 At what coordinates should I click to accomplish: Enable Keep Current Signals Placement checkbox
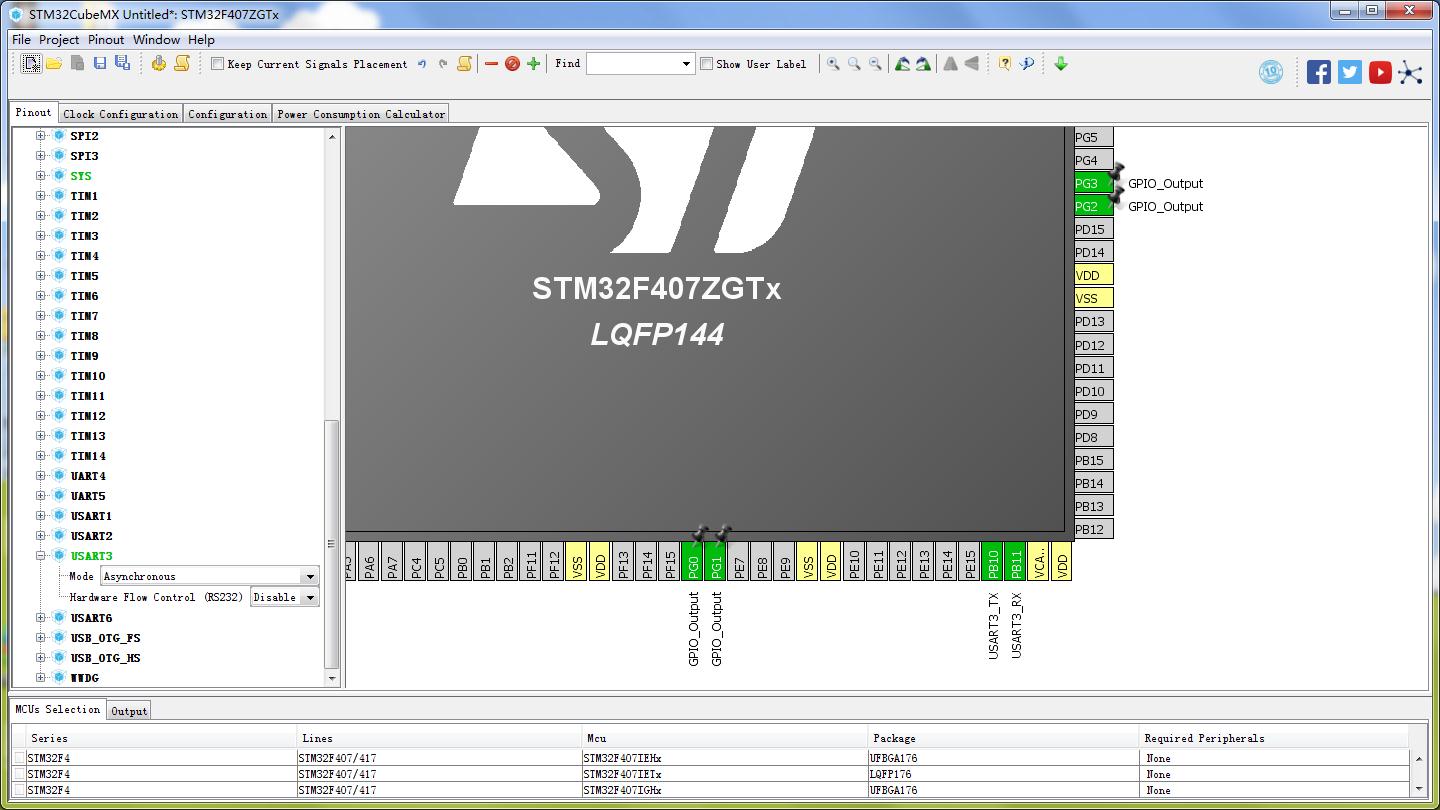point(217,64)
